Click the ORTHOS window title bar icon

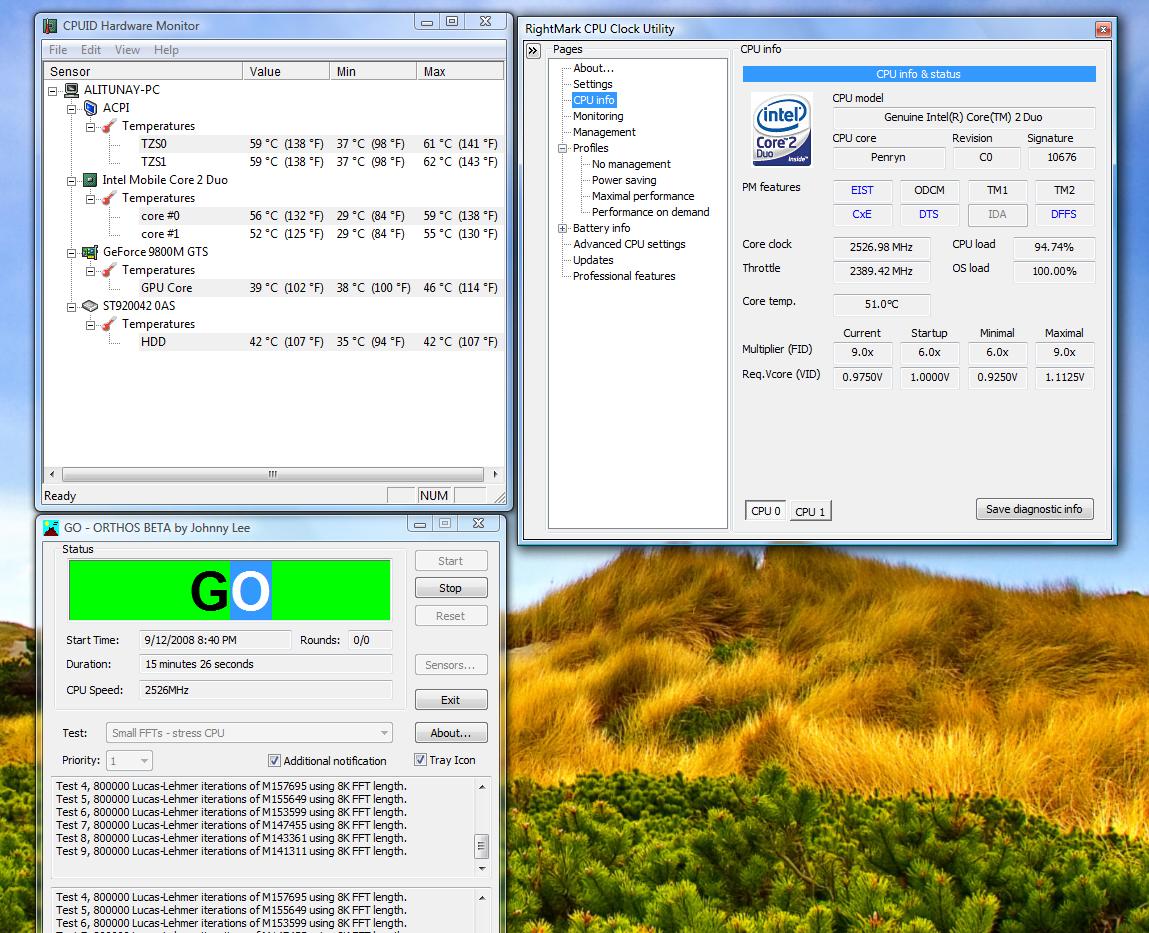(51, 528)
